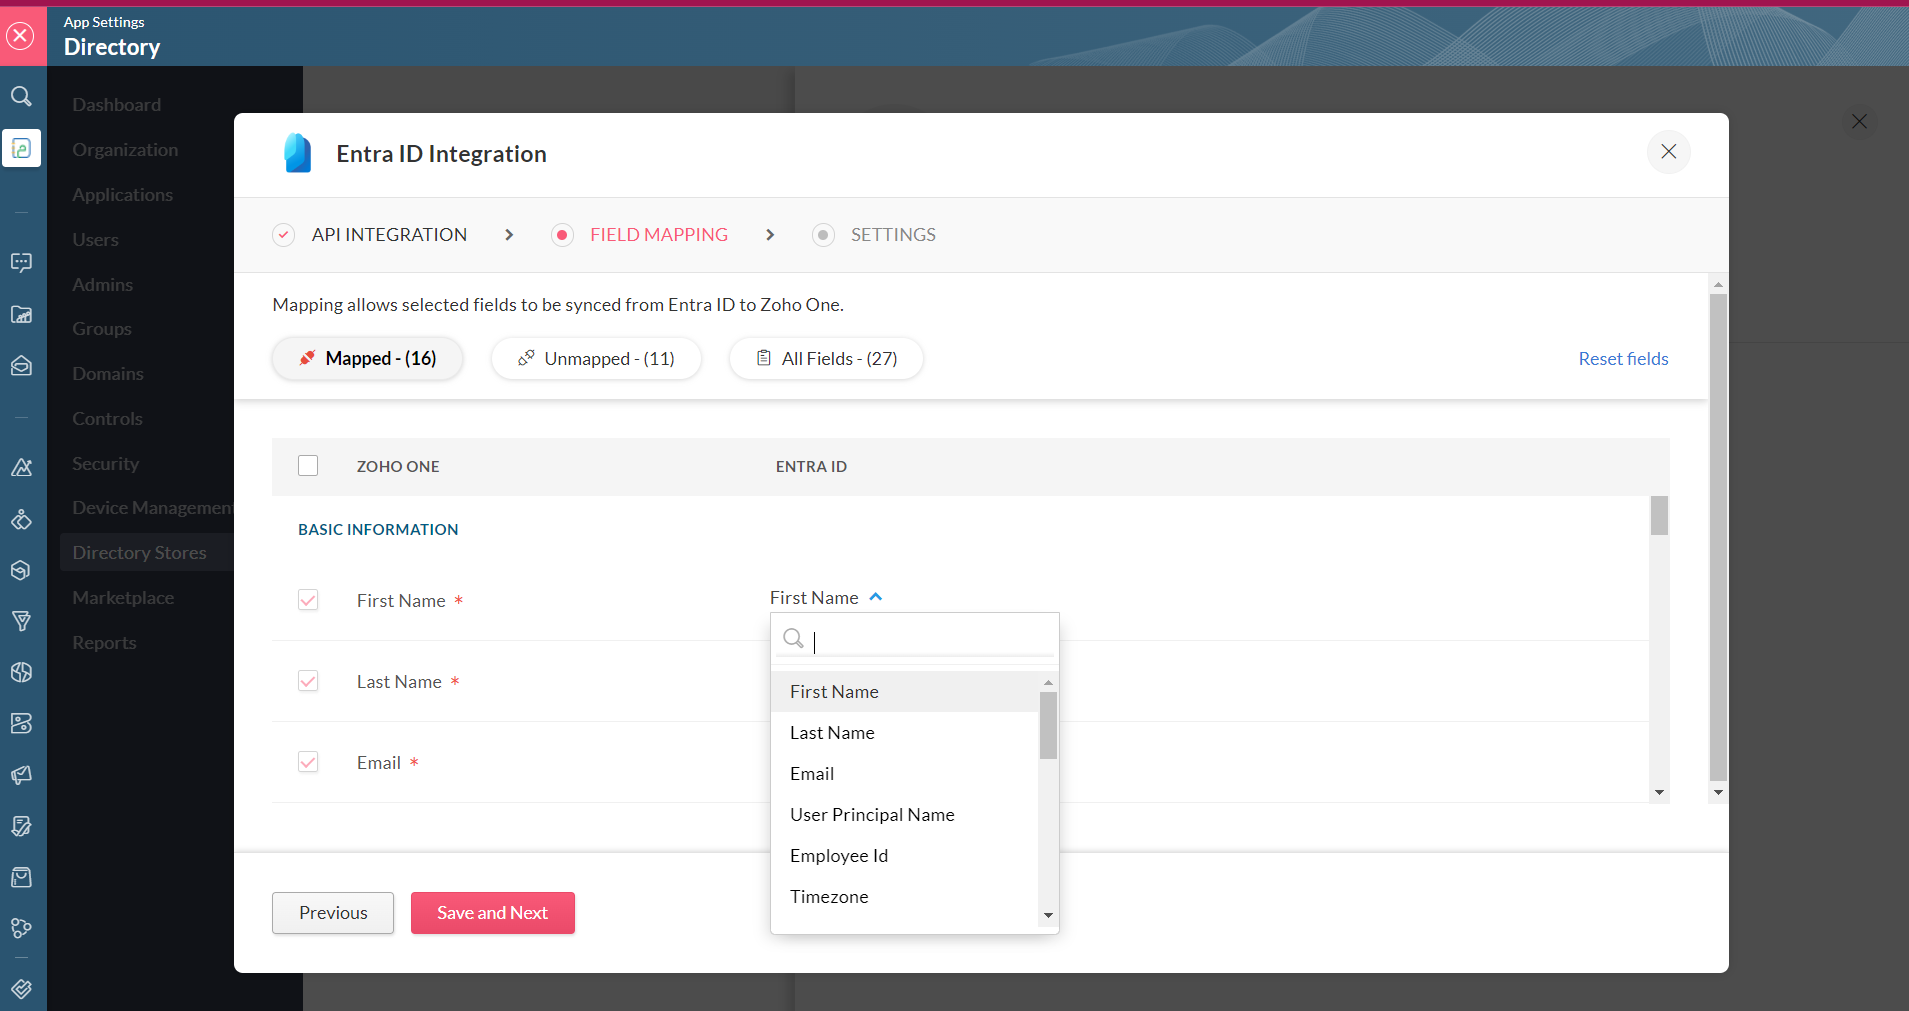Click the Entra ID logo icon
This screenshot has width=1909, height=1011.
[297, 154]
